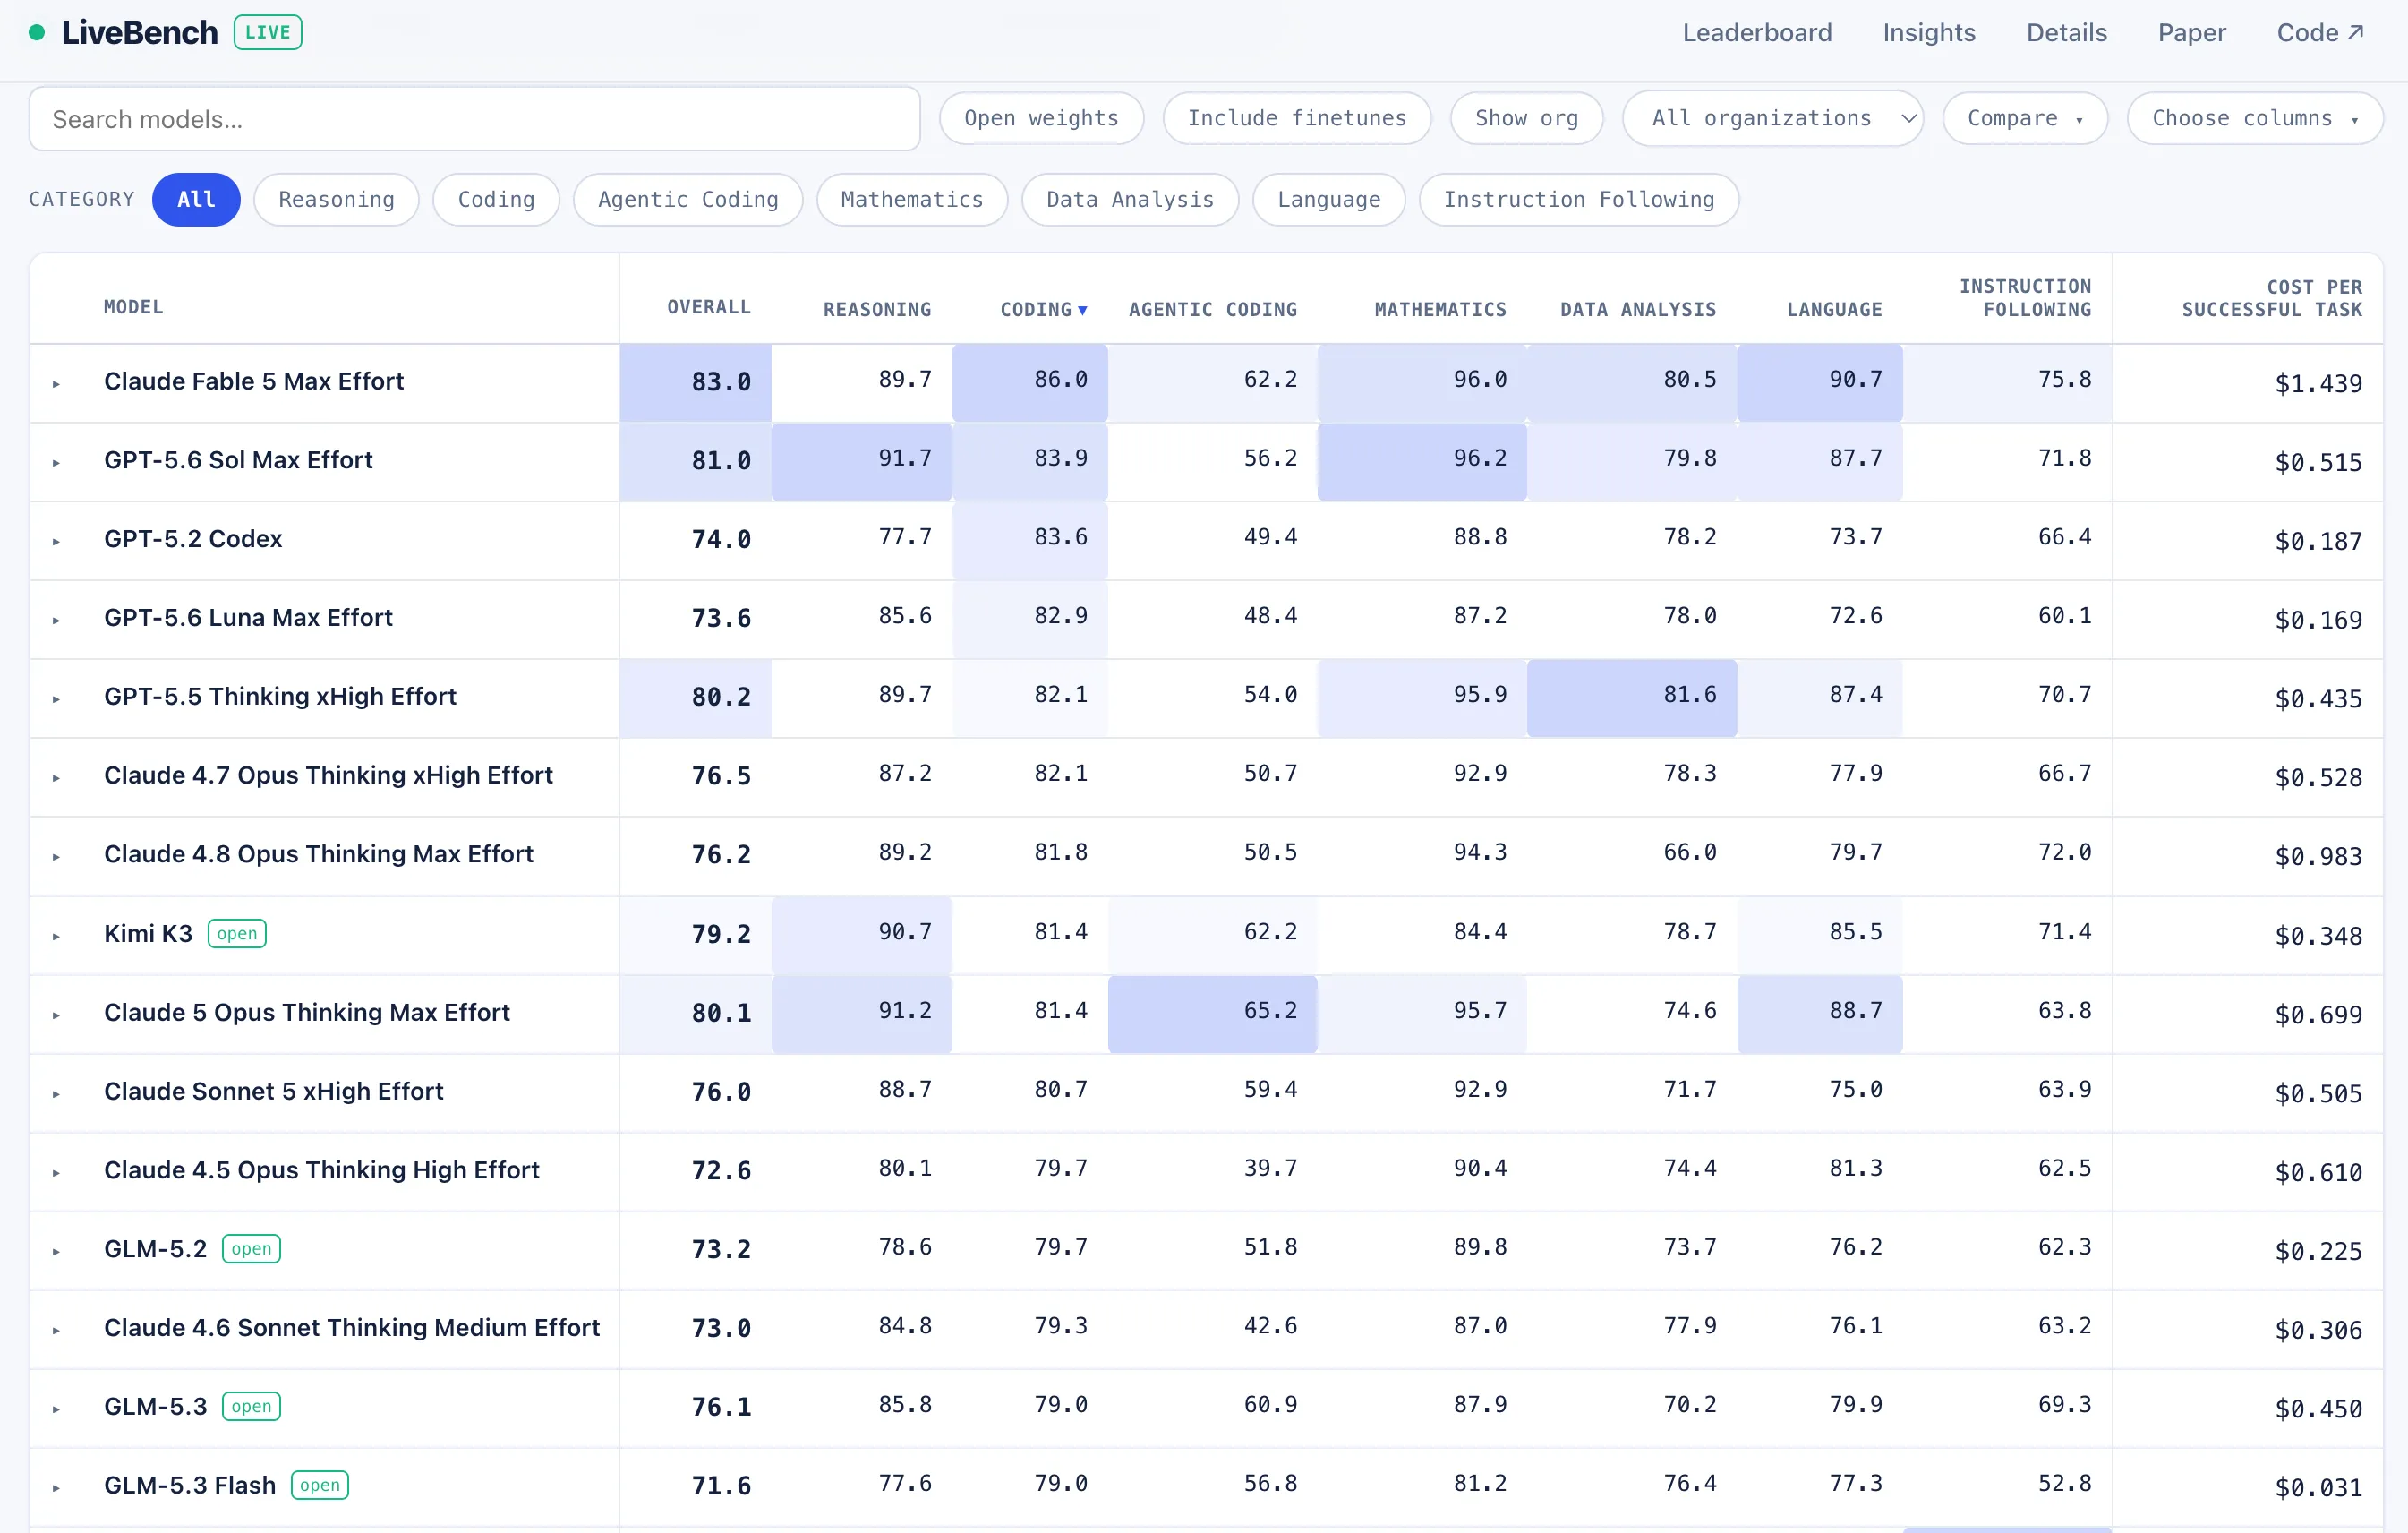Toggle the Show org option
Image resolution: width=2408 pixels, height=1533 pixels.
pos(1526,118)
